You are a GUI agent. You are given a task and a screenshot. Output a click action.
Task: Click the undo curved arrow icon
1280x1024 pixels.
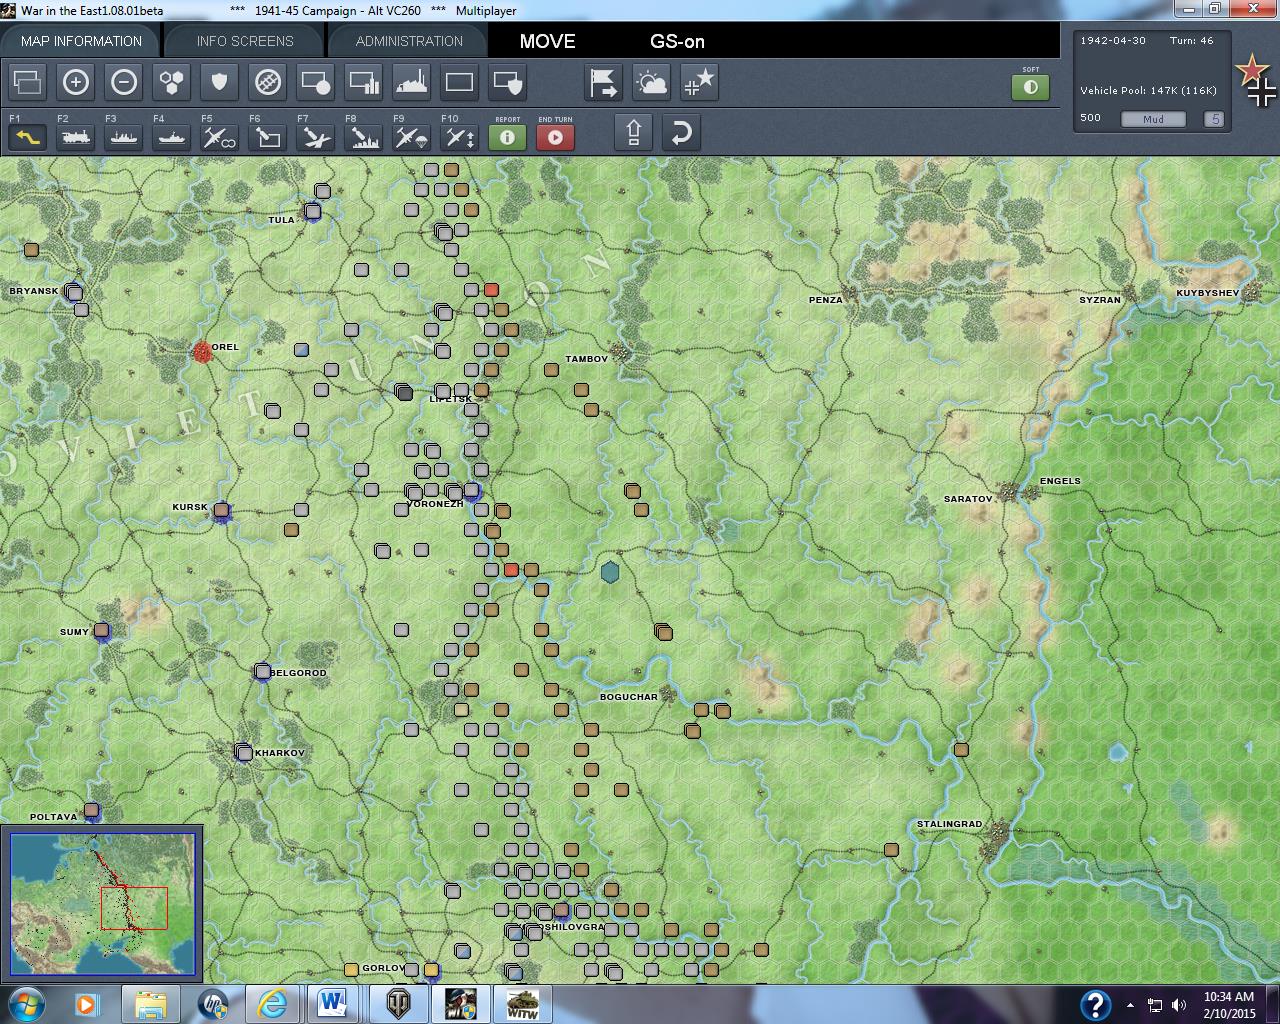pyautogui.click(x=681, y=132)
